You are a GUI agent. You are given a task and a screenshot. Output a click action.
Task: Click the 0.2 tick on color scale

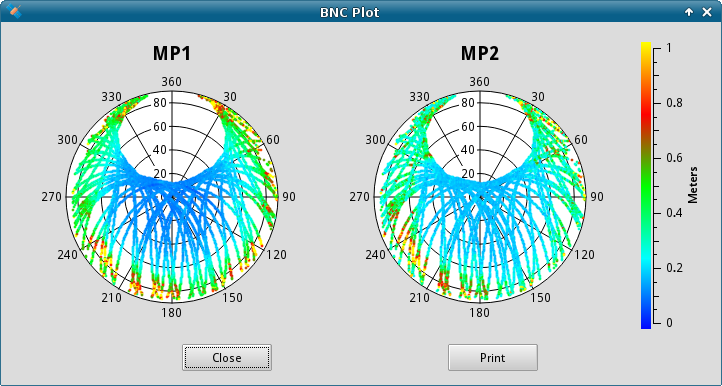point(675,268)
